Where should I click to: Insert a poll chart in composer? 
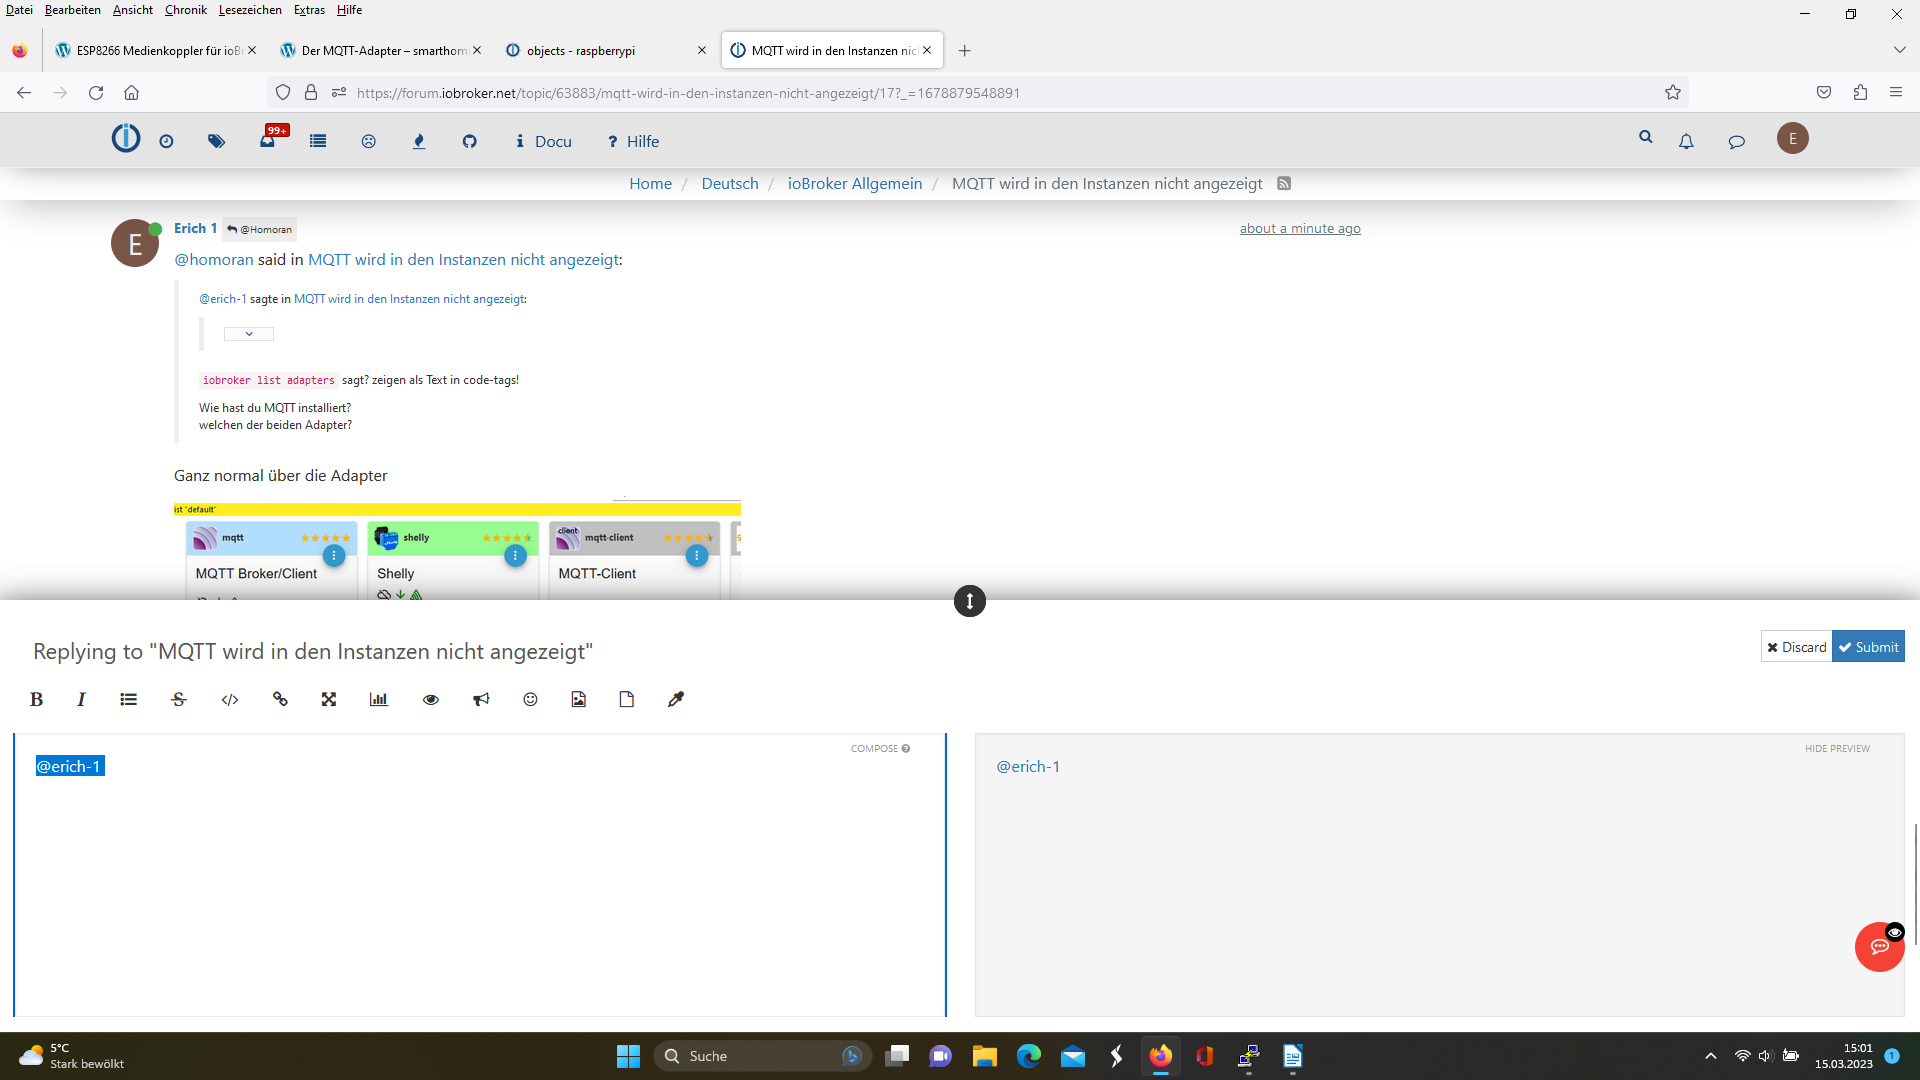pyautogui.click(x=379, y=700)
